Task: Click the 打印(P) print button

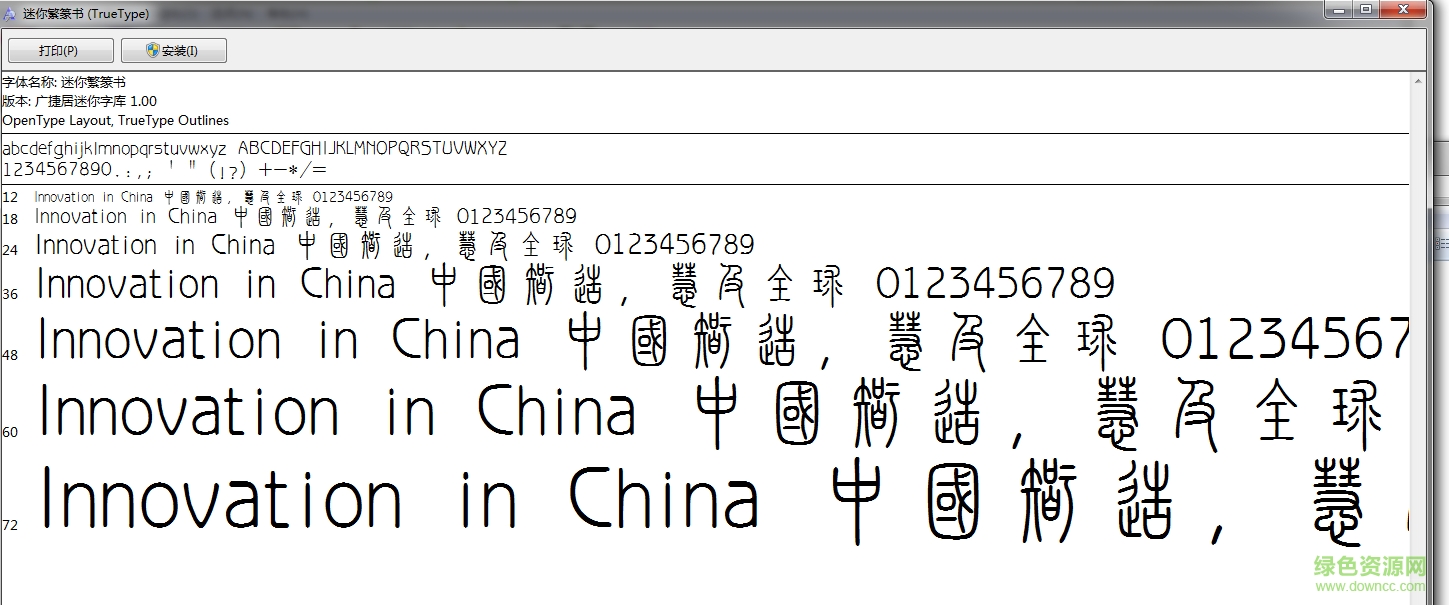Action: pyautogui.click(x=60, y=50)
